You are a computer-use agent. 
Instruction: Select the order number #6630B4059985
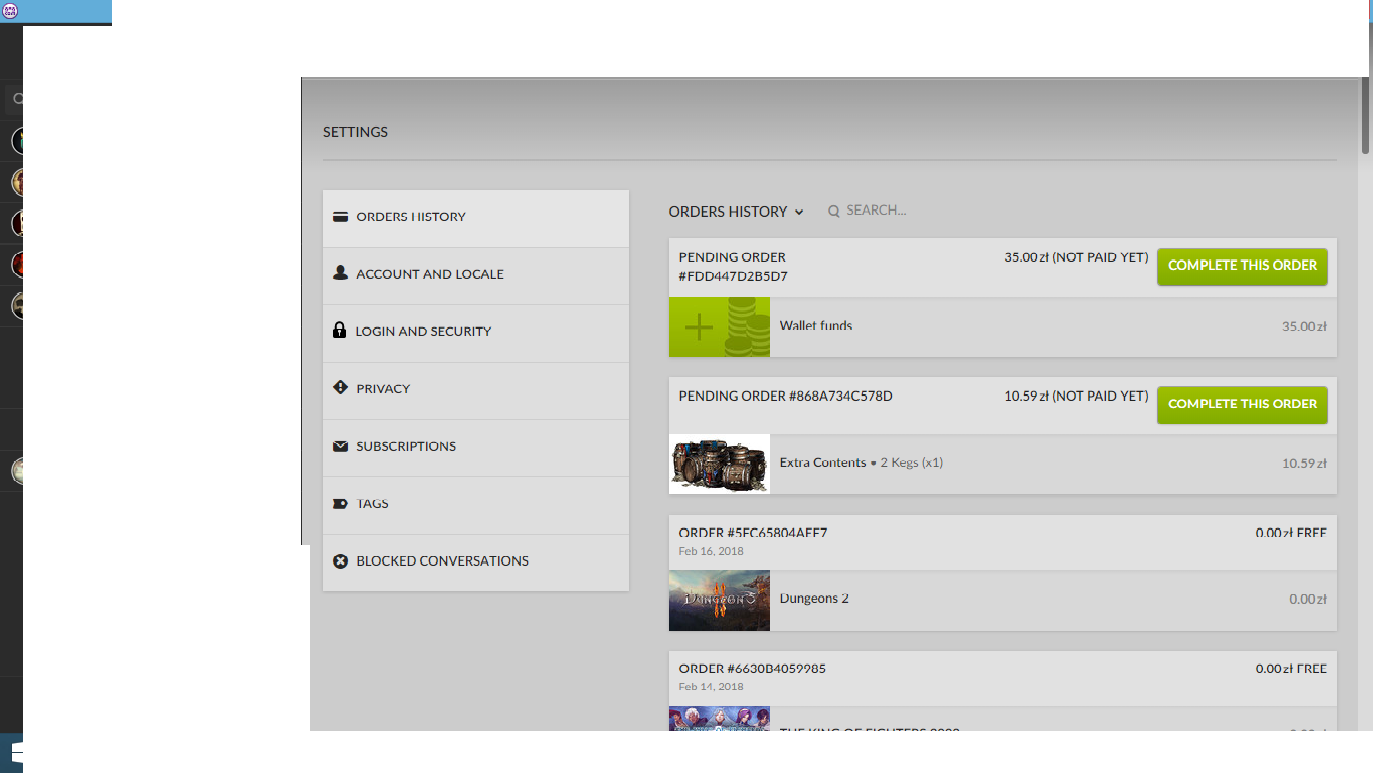[752, 669]
